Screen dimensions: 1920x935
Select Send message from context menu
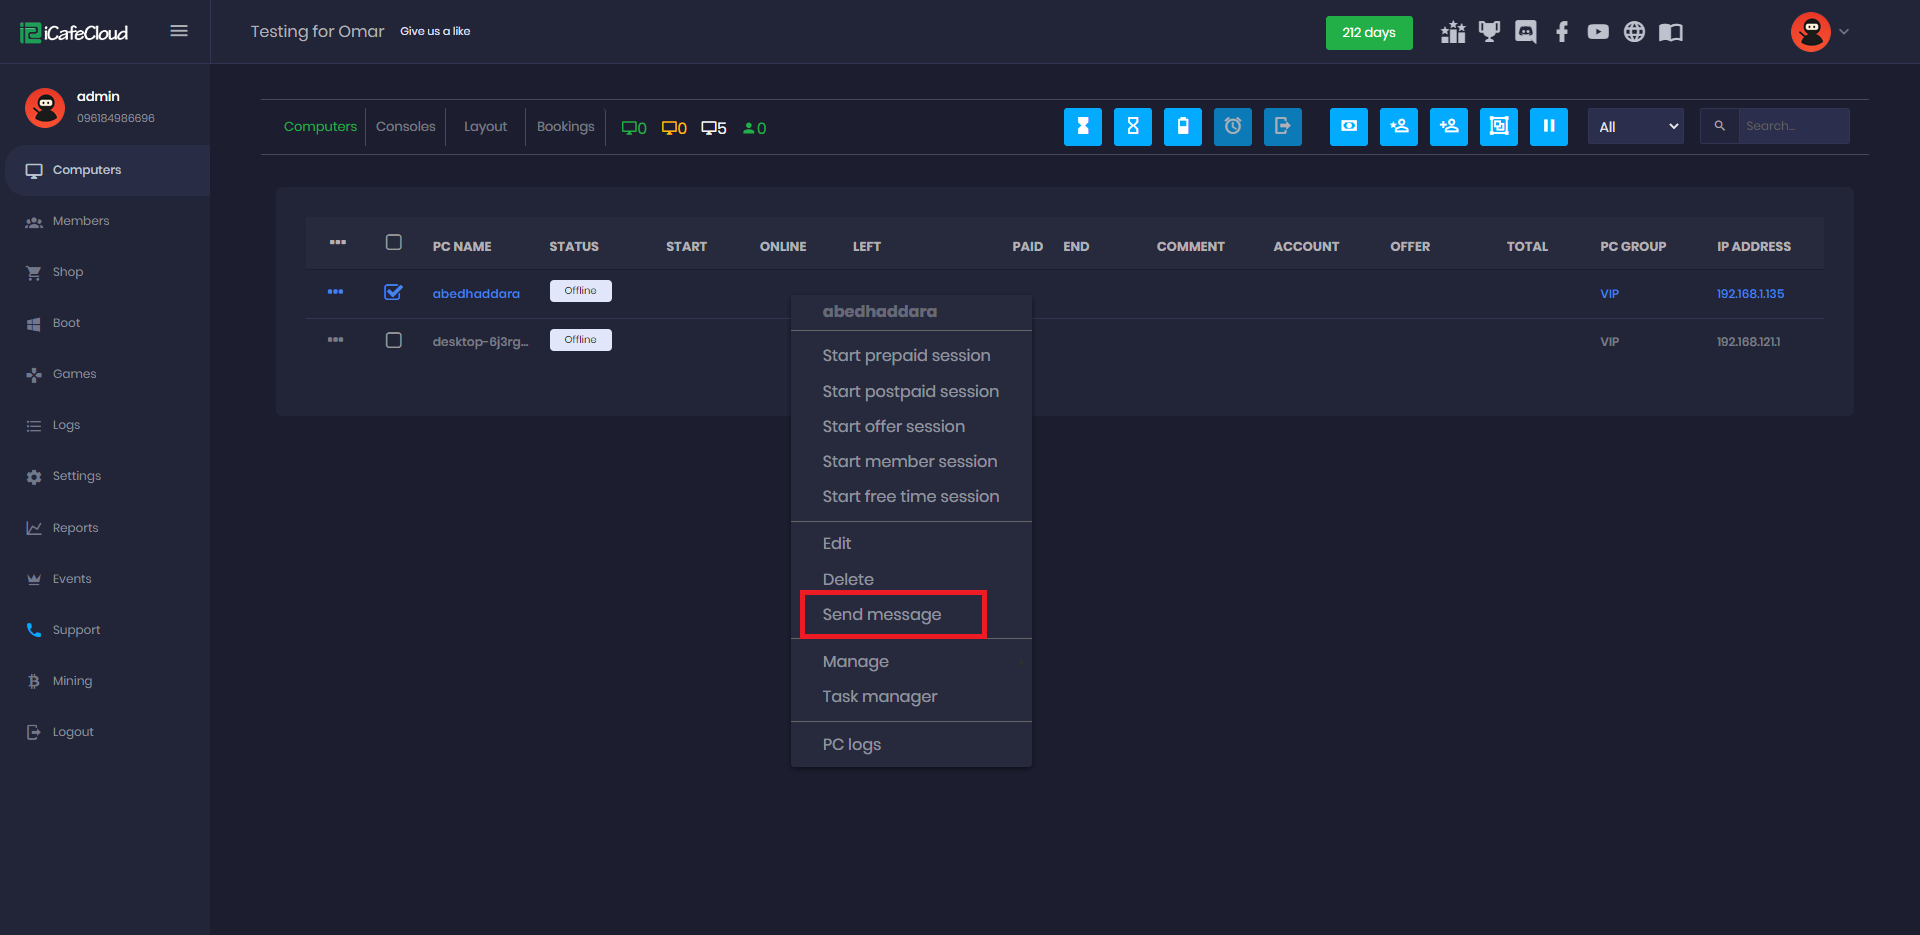coord(881,615)
